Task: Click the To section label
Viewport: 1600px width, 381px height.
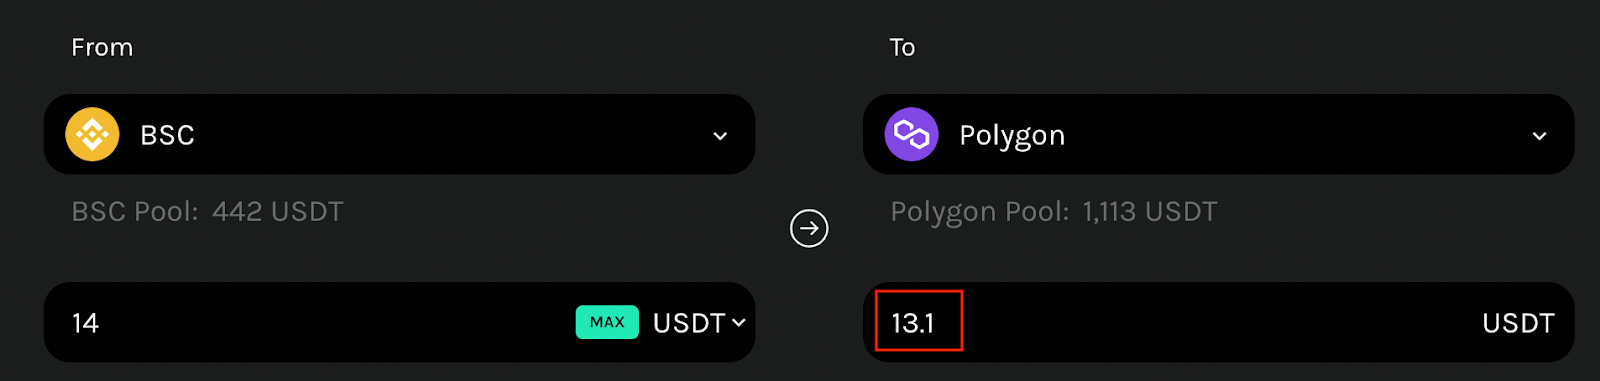Action: [902, 47]
